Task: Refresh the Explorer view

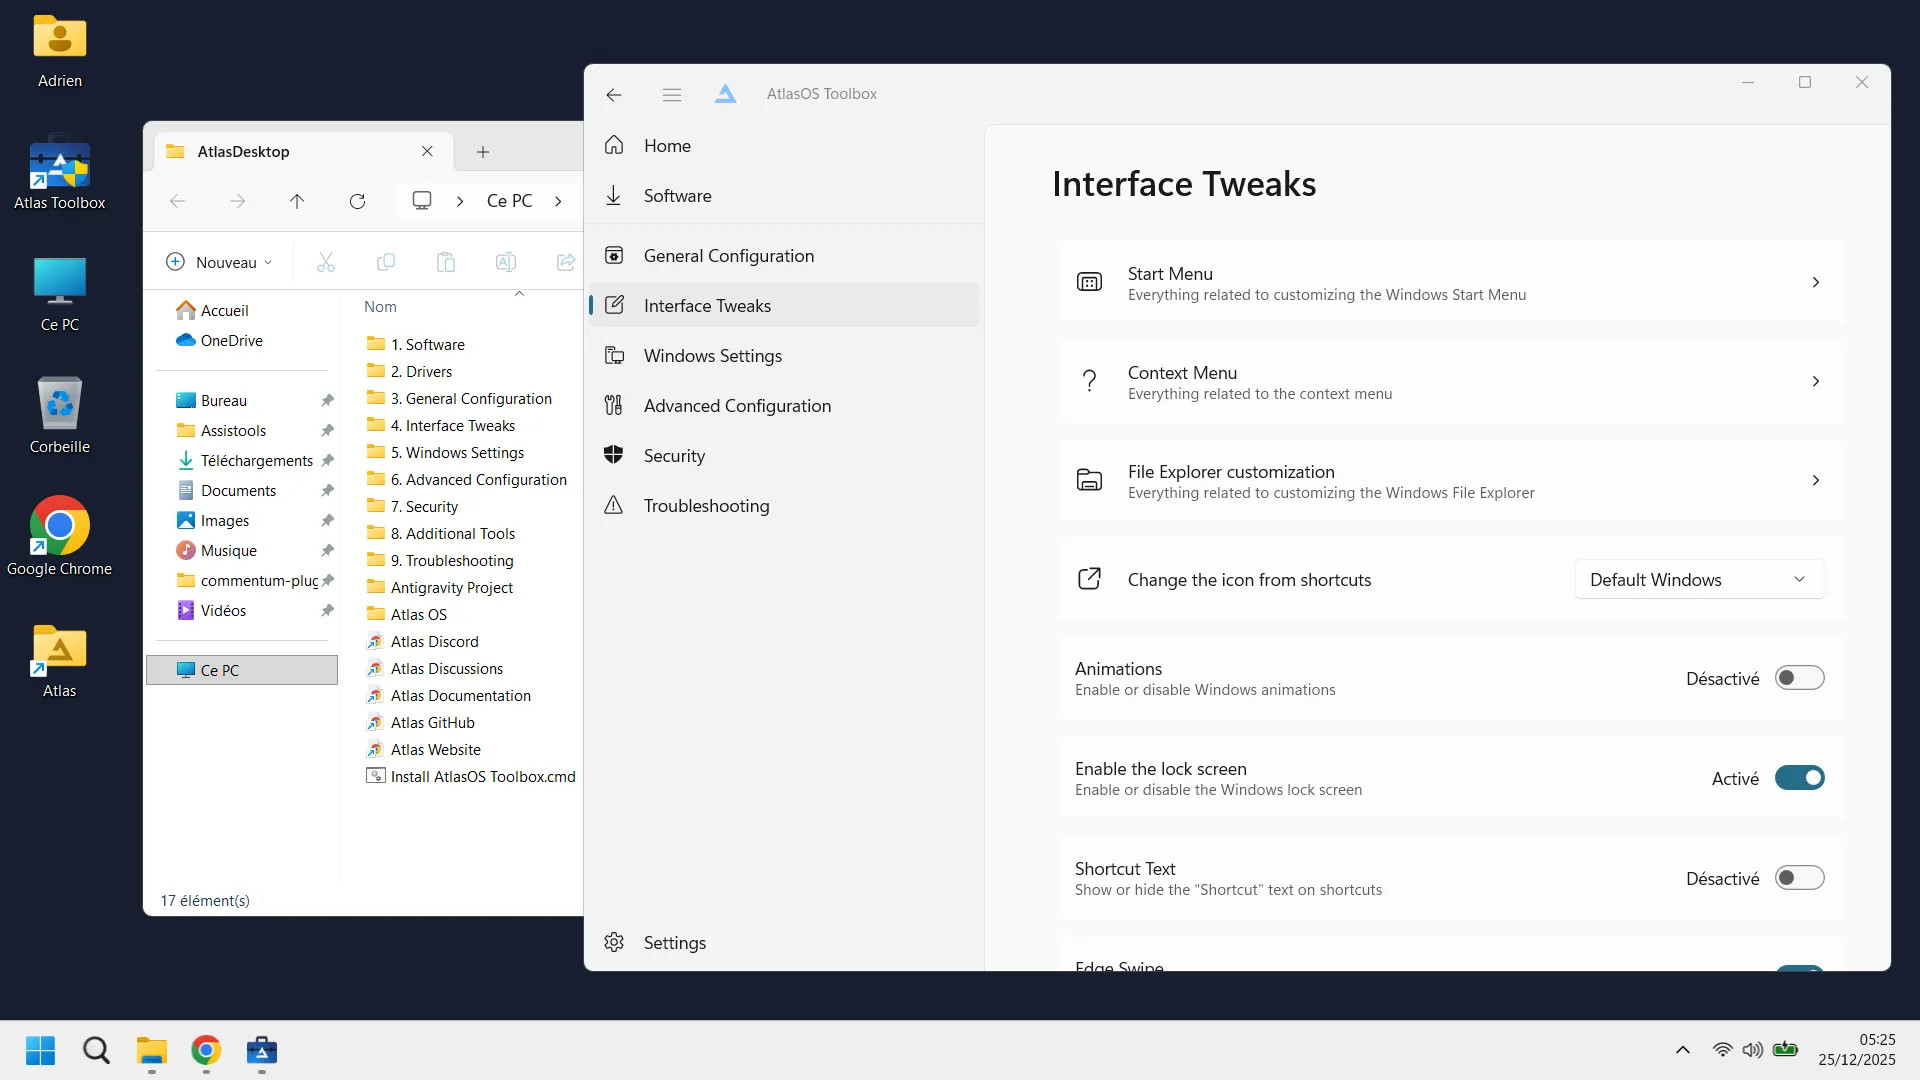Action: point(357,201)
